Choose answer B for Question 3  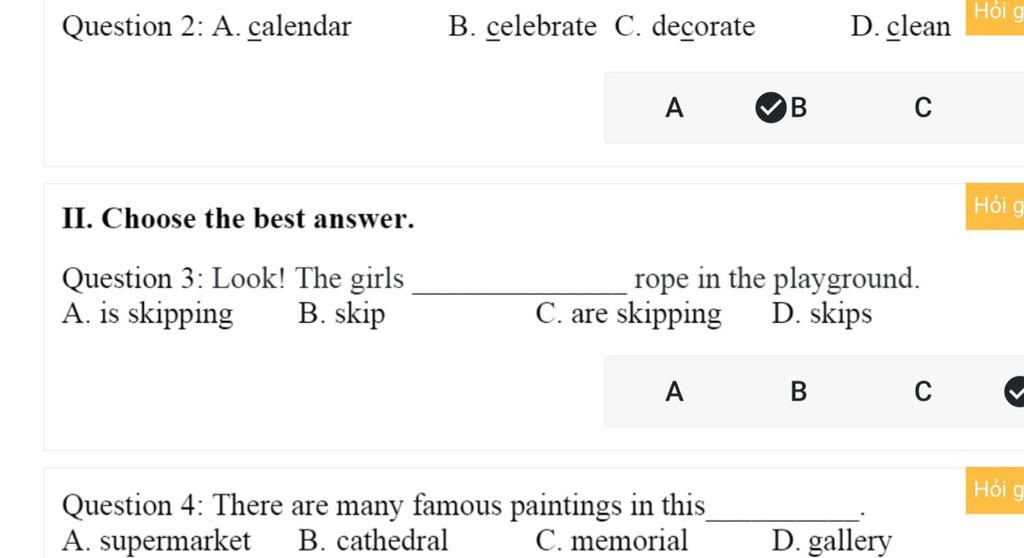pos(798,392)
